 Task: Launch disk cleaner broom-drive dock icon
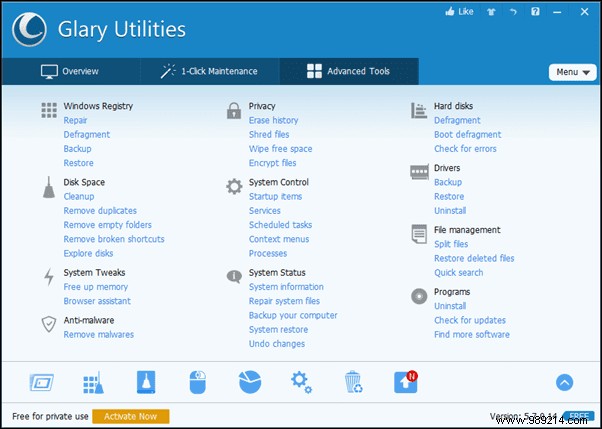(146, 382)
